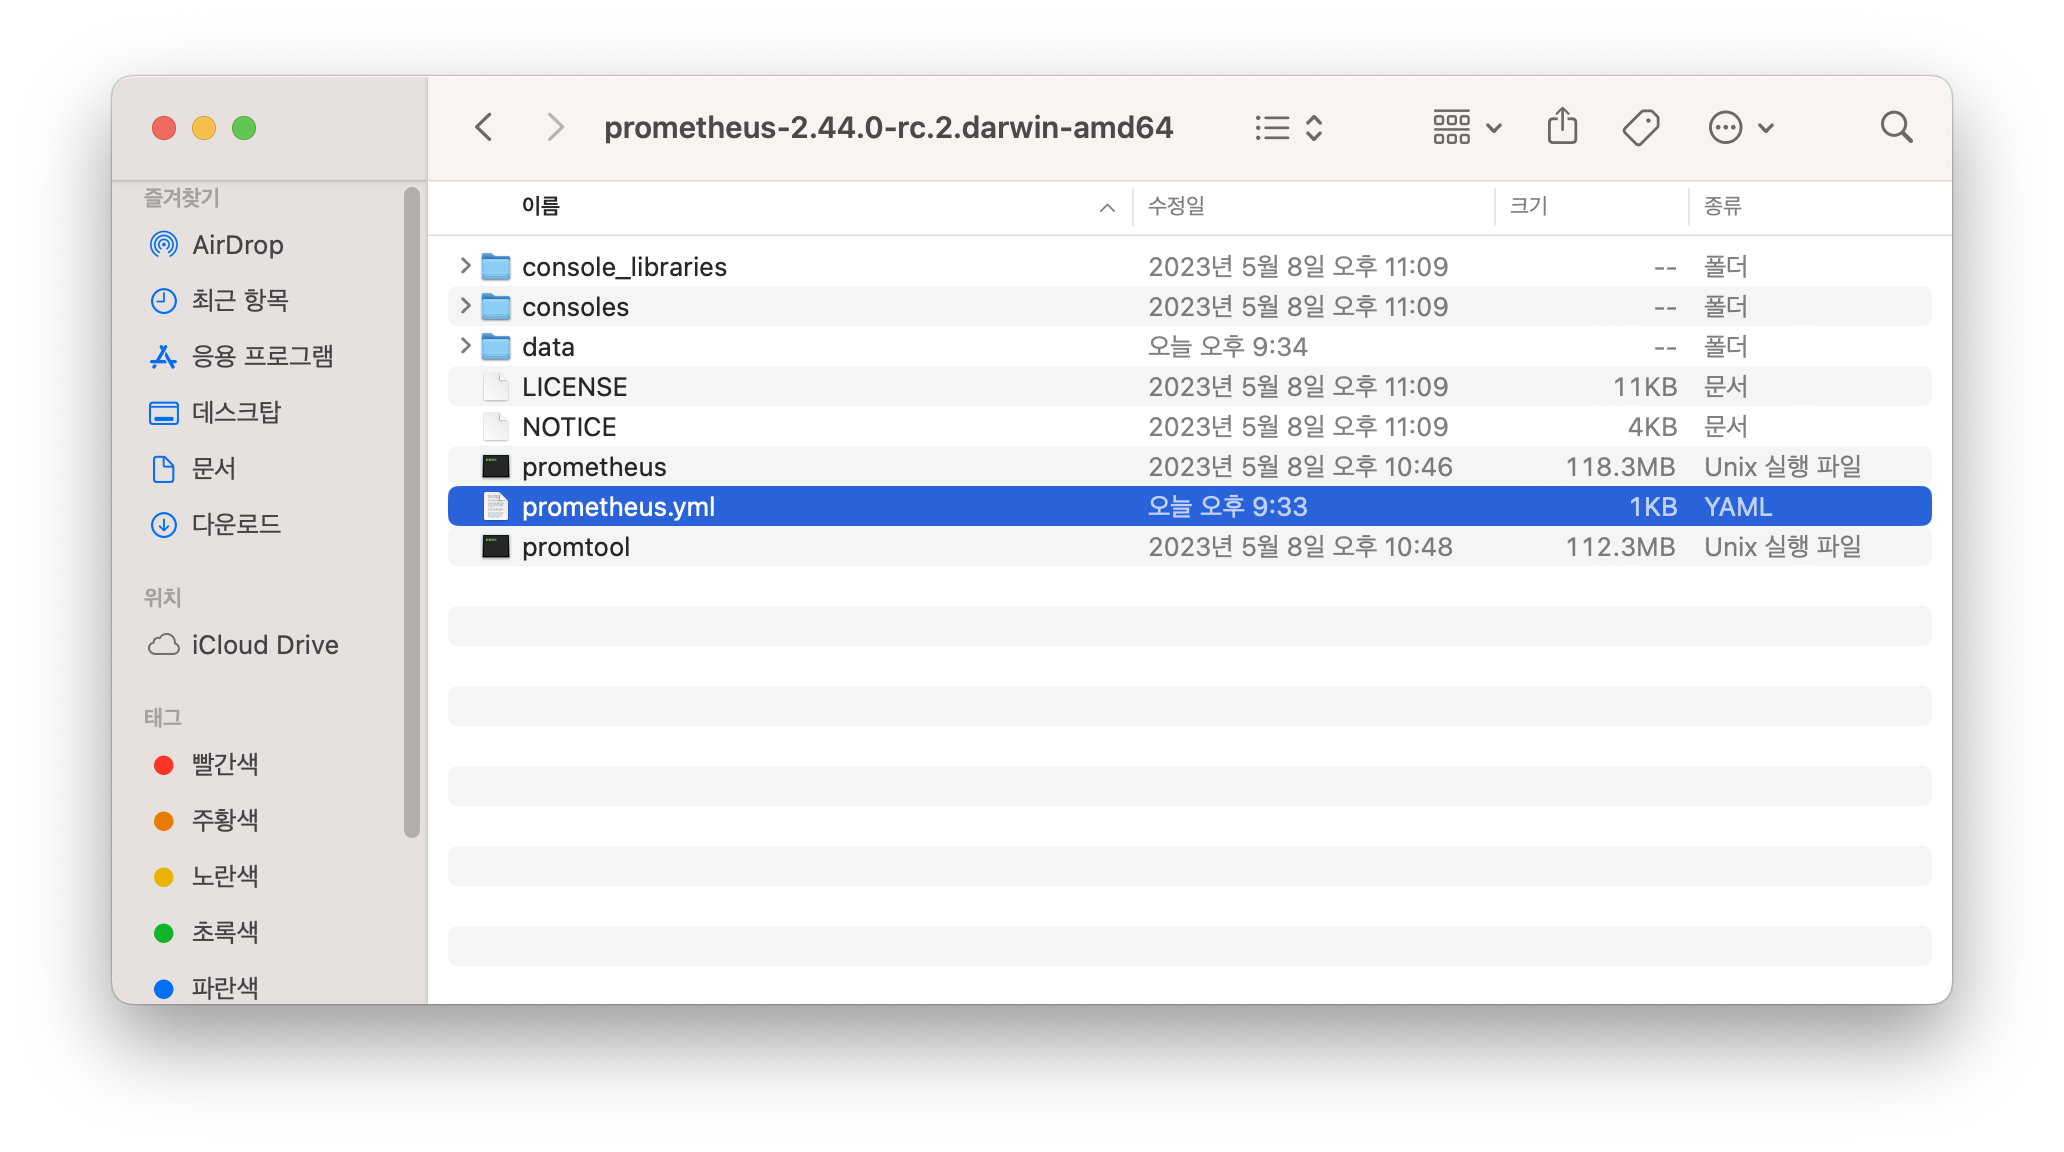The height and width of the screenshot is (1152, 2064).
Task: Open the 다운로드 sidebar folder
Action: pos(236,524)
